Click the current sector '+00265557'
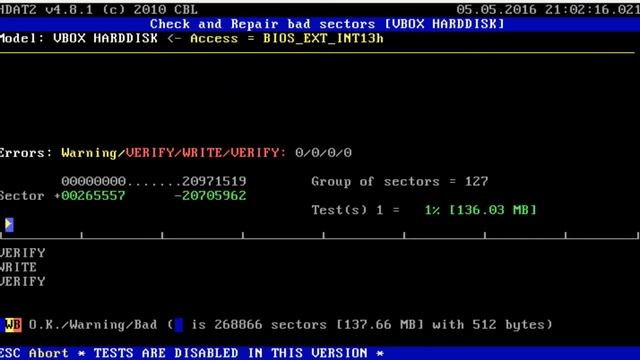The width and height of the screenshot is (640, 360). (89, 196)
